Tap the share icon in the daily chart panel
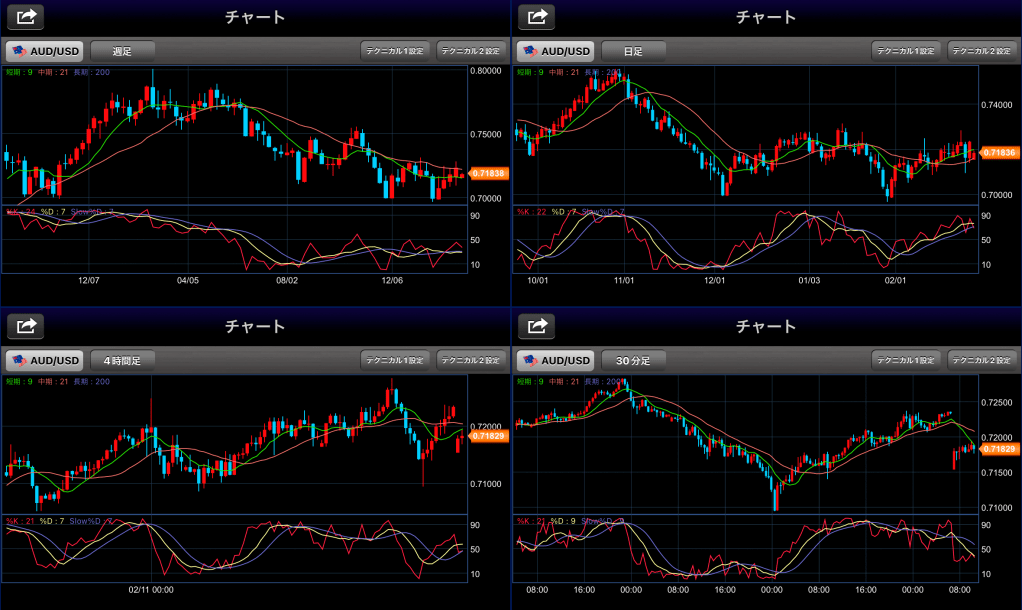Viewport: 1022px width, 610px height. pos(538,17)
